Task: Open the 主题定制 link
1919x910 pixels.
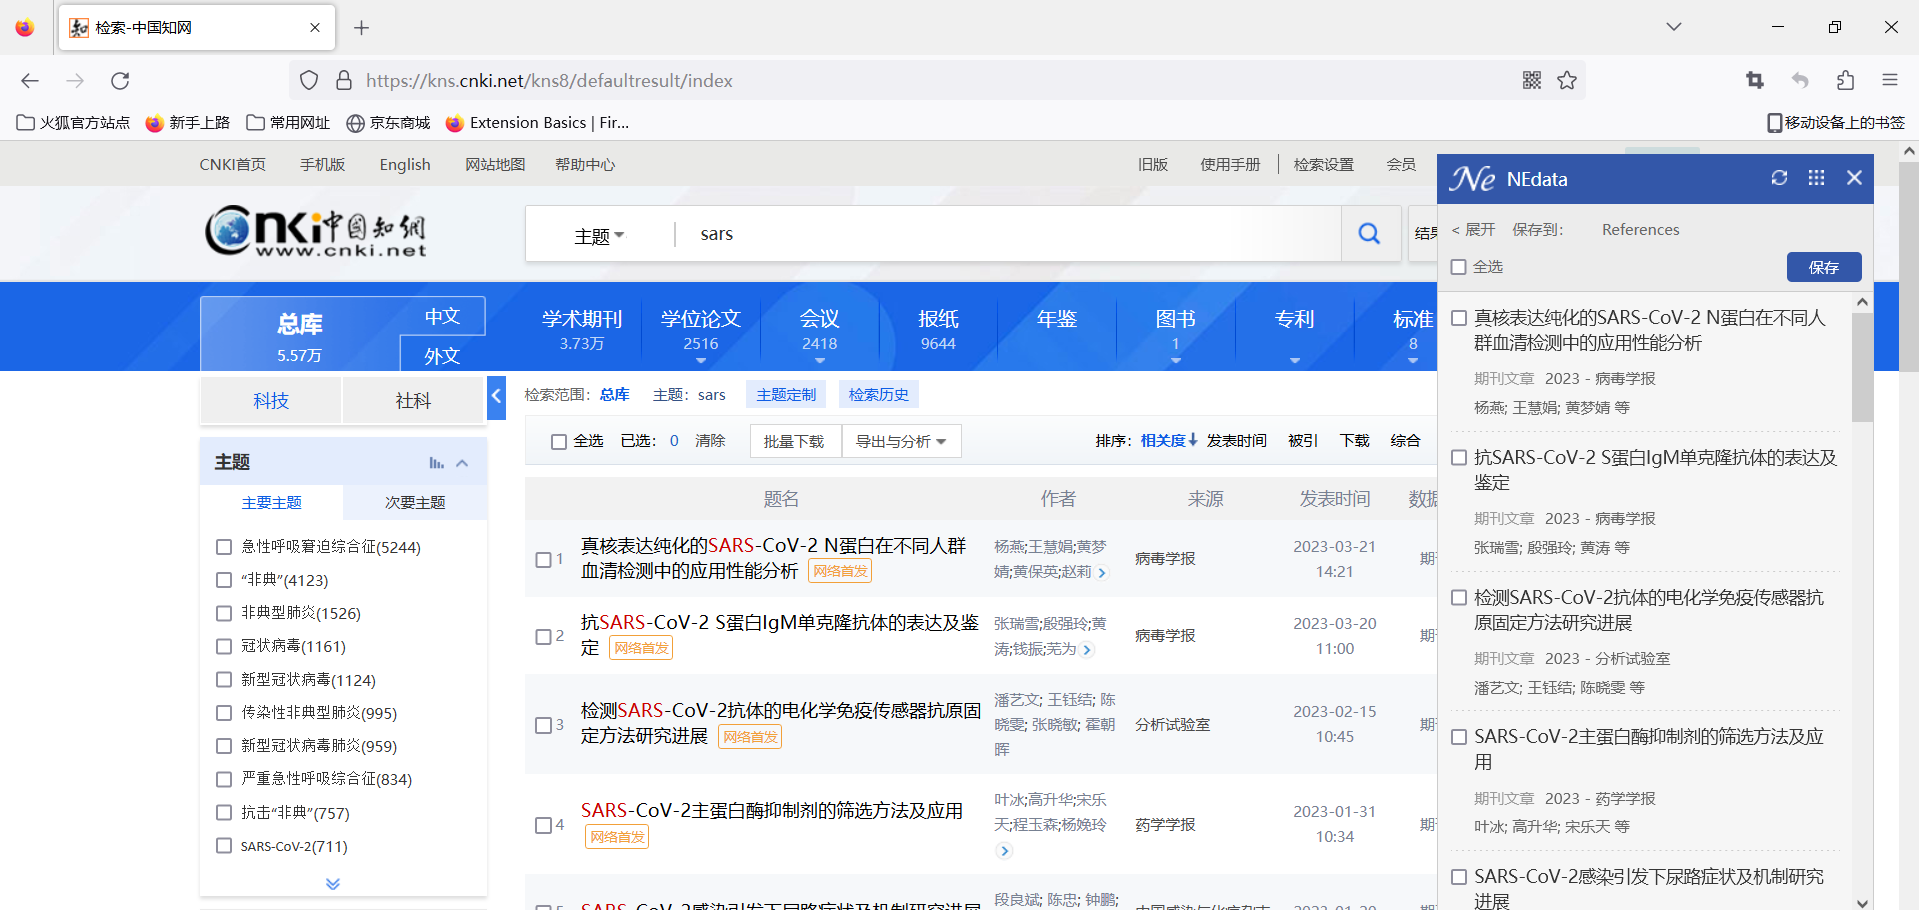Action: tap(786, 395)
